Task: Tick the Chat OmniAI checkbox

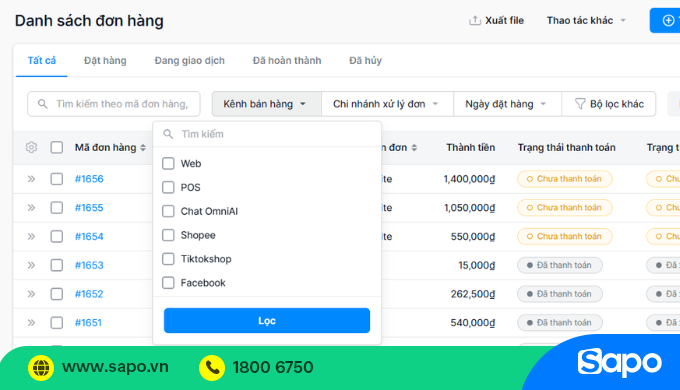Action: coord(168,211)
